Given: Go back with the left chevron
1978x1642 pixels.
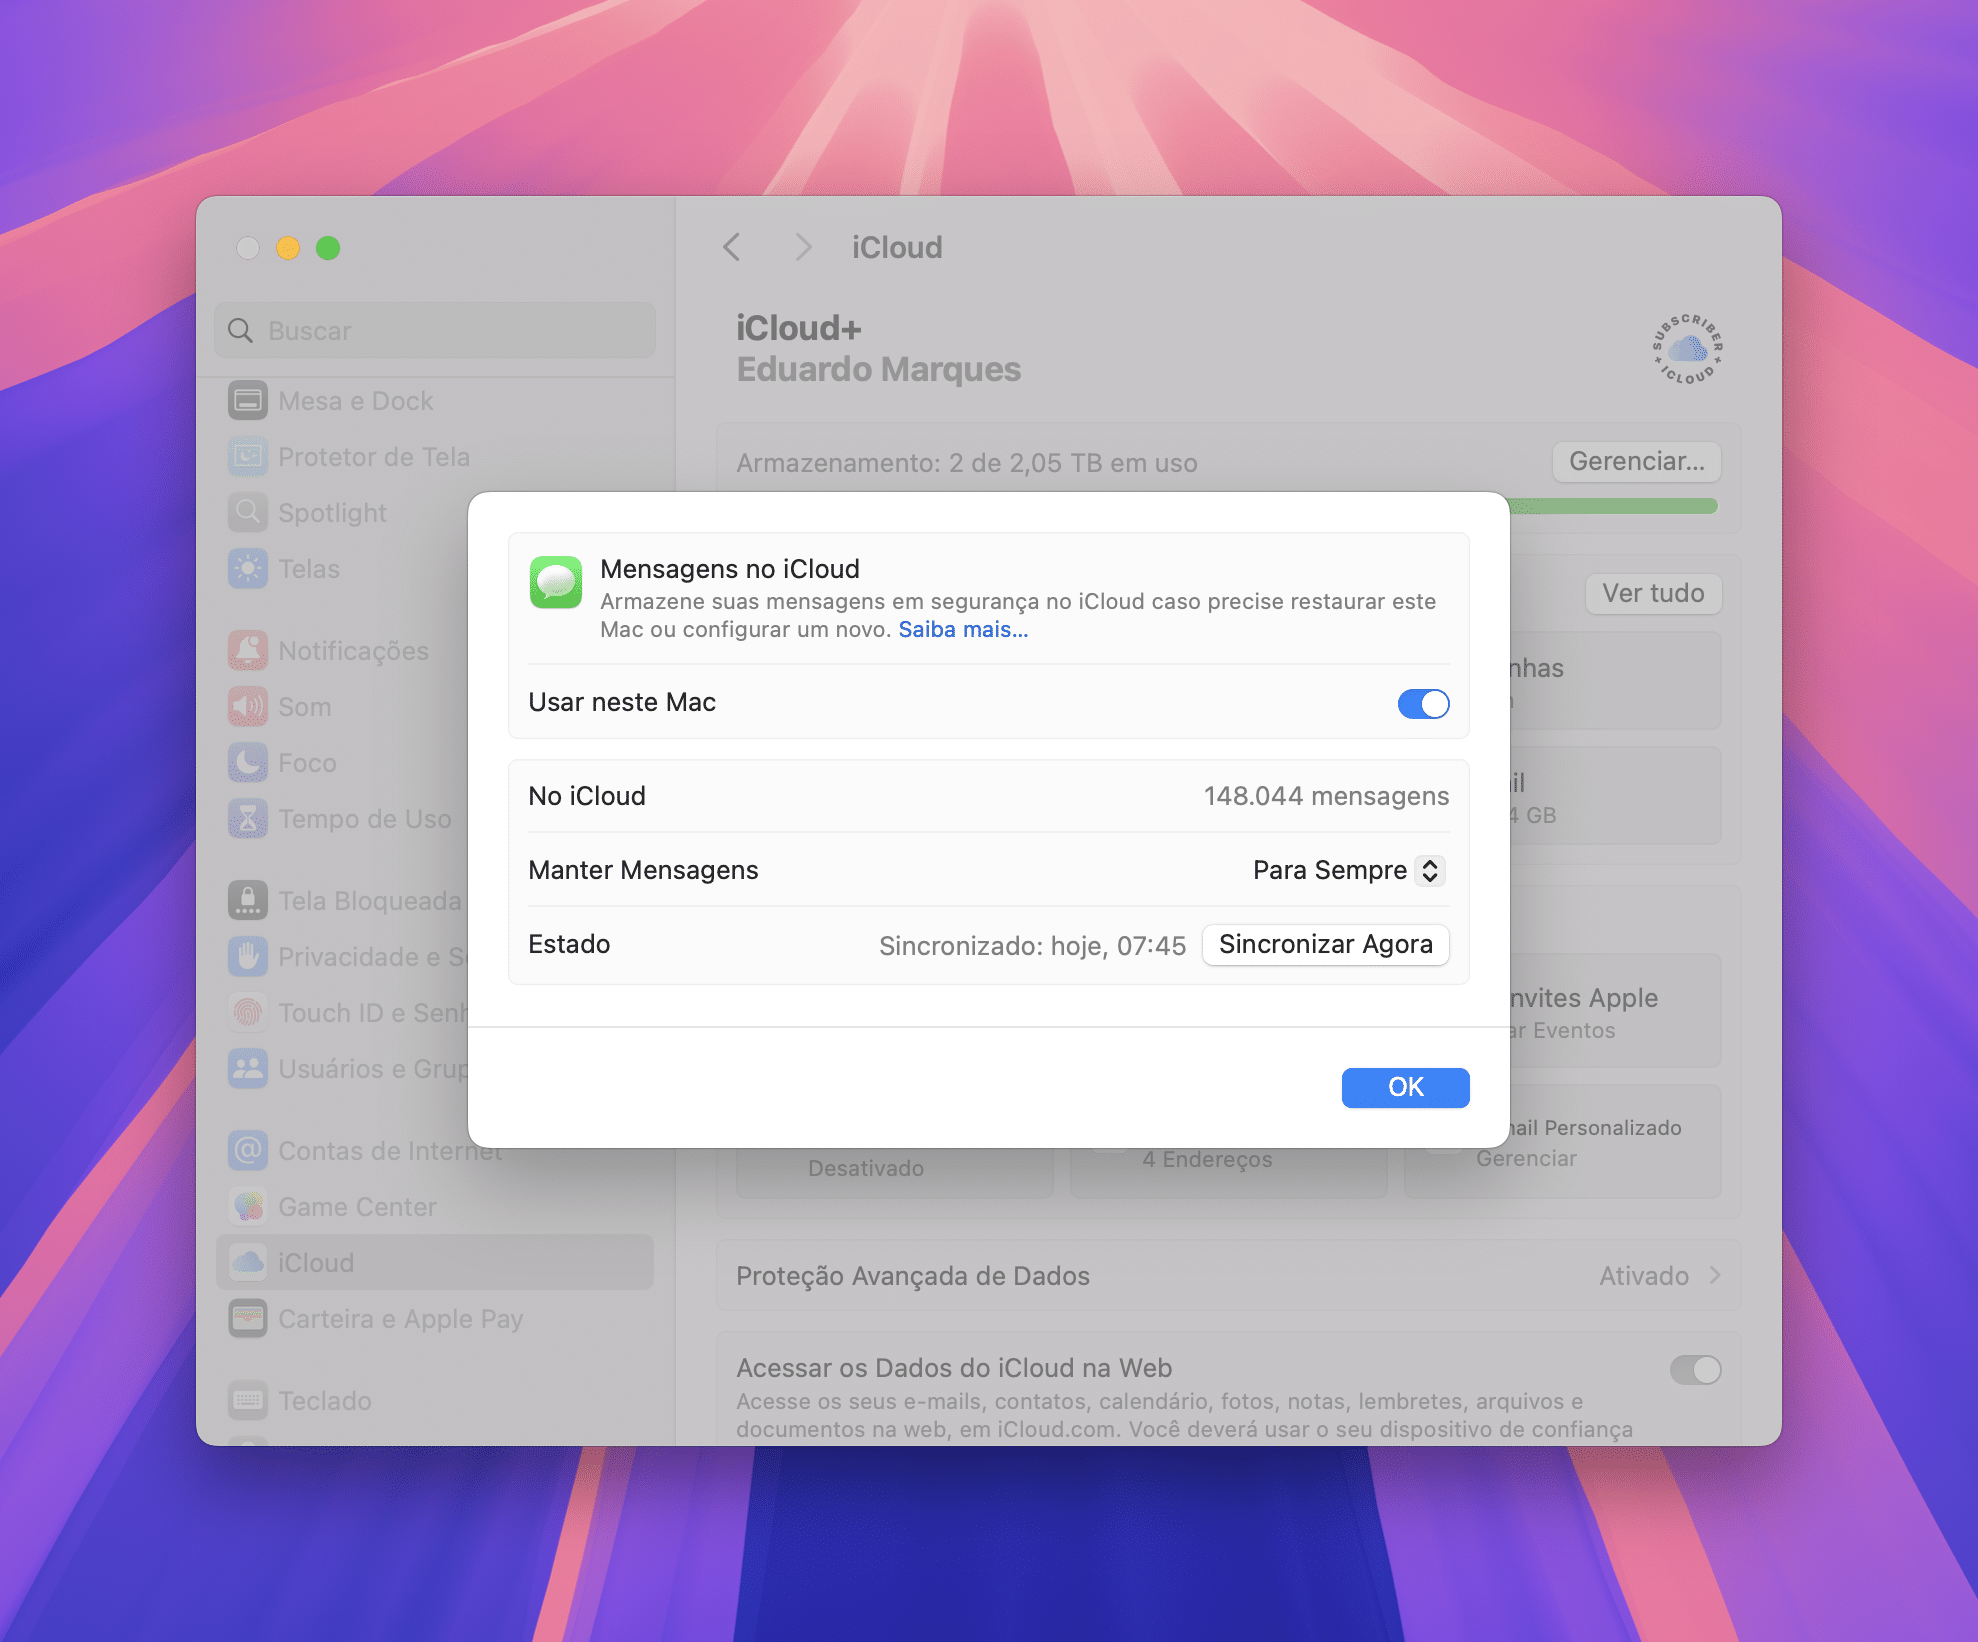Looking at the screenshot, I should click(x=732, y=247).
